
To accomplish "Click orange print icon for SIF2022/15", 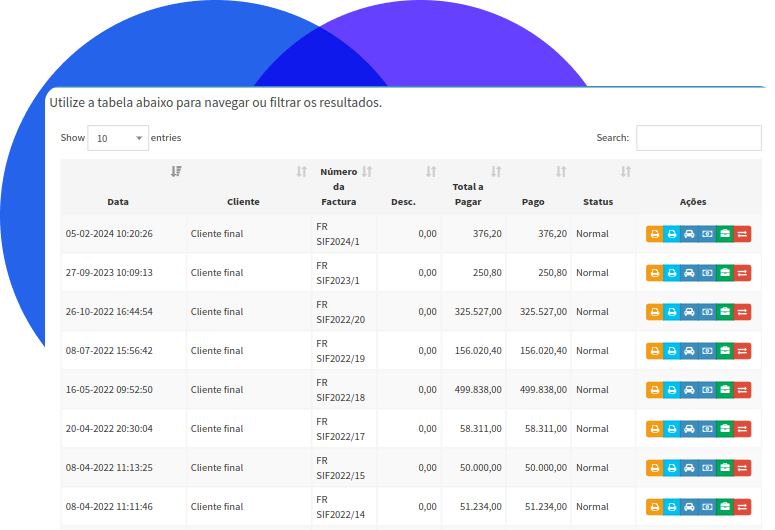I will click(654, 468).
